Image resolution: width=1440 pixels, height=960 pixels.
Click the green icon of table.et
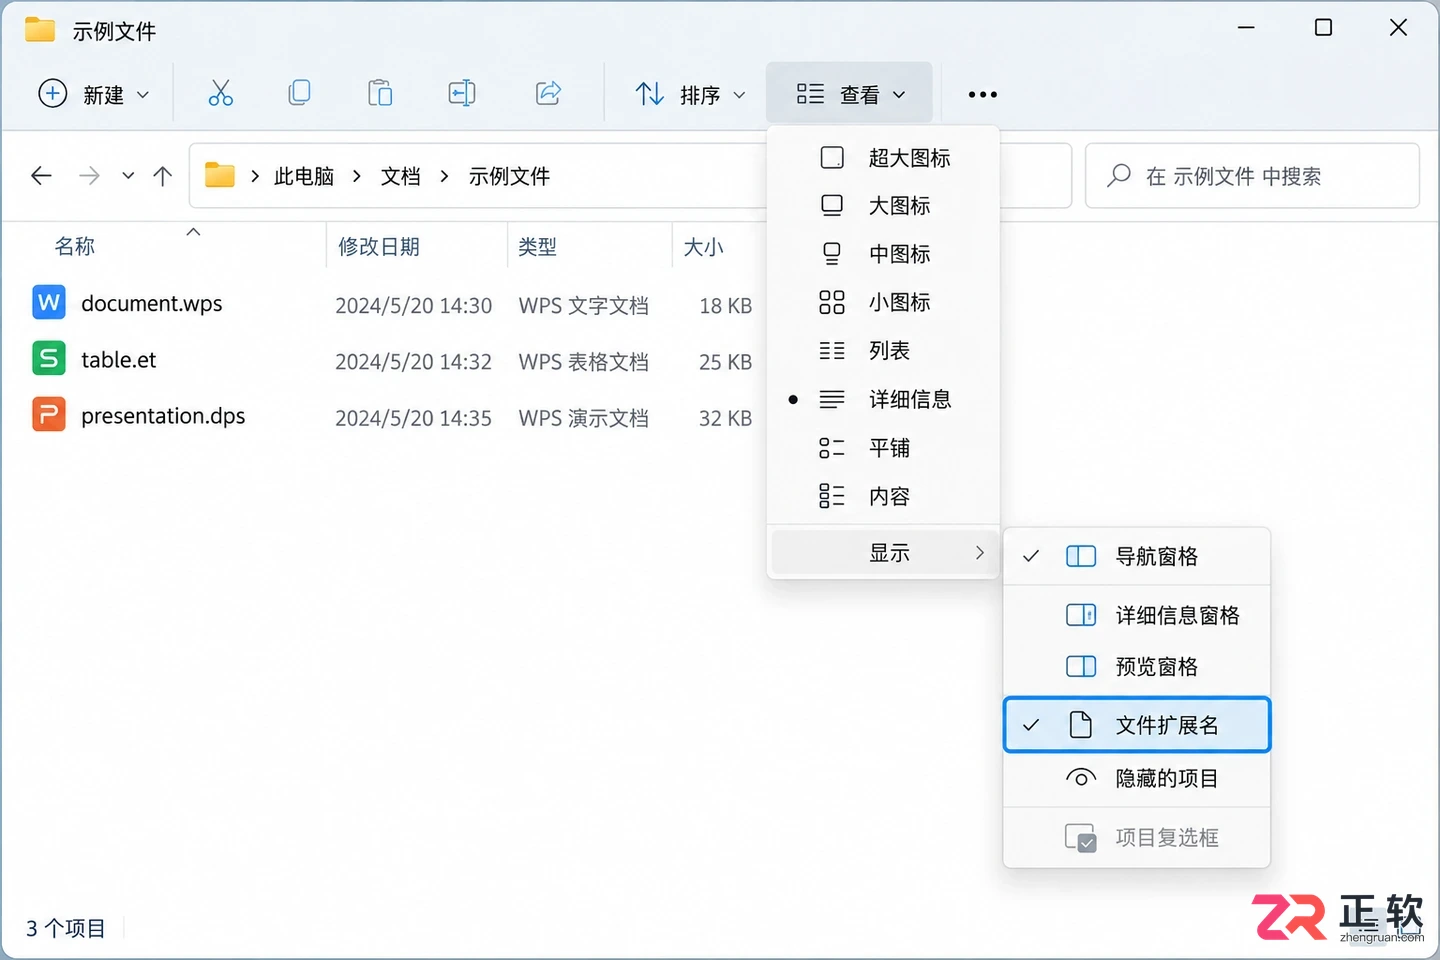[x=49, y=358]
